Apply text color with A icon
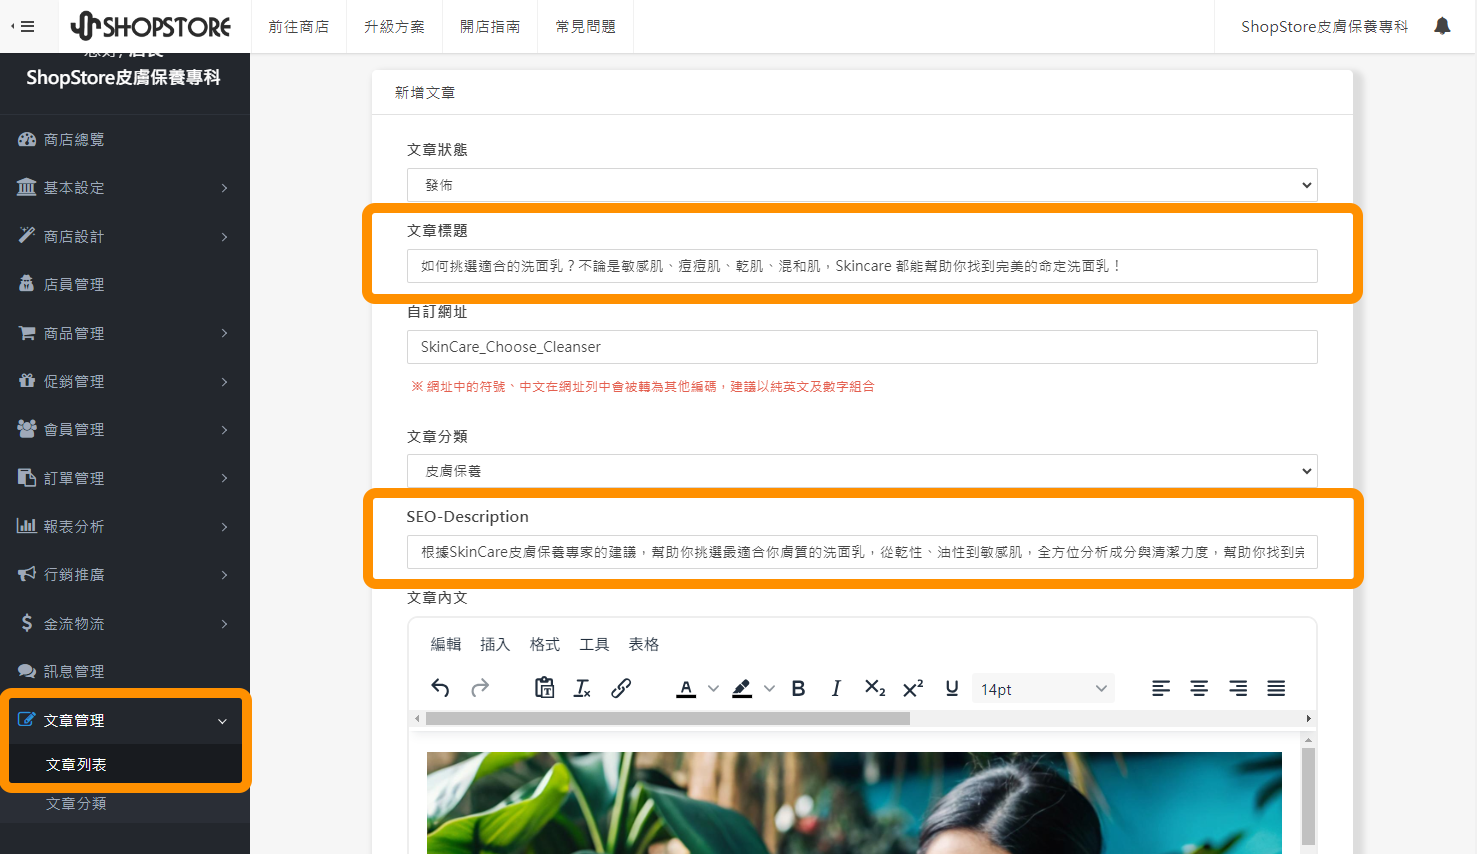Screen dimensions: 1477x854 point(686,688)
